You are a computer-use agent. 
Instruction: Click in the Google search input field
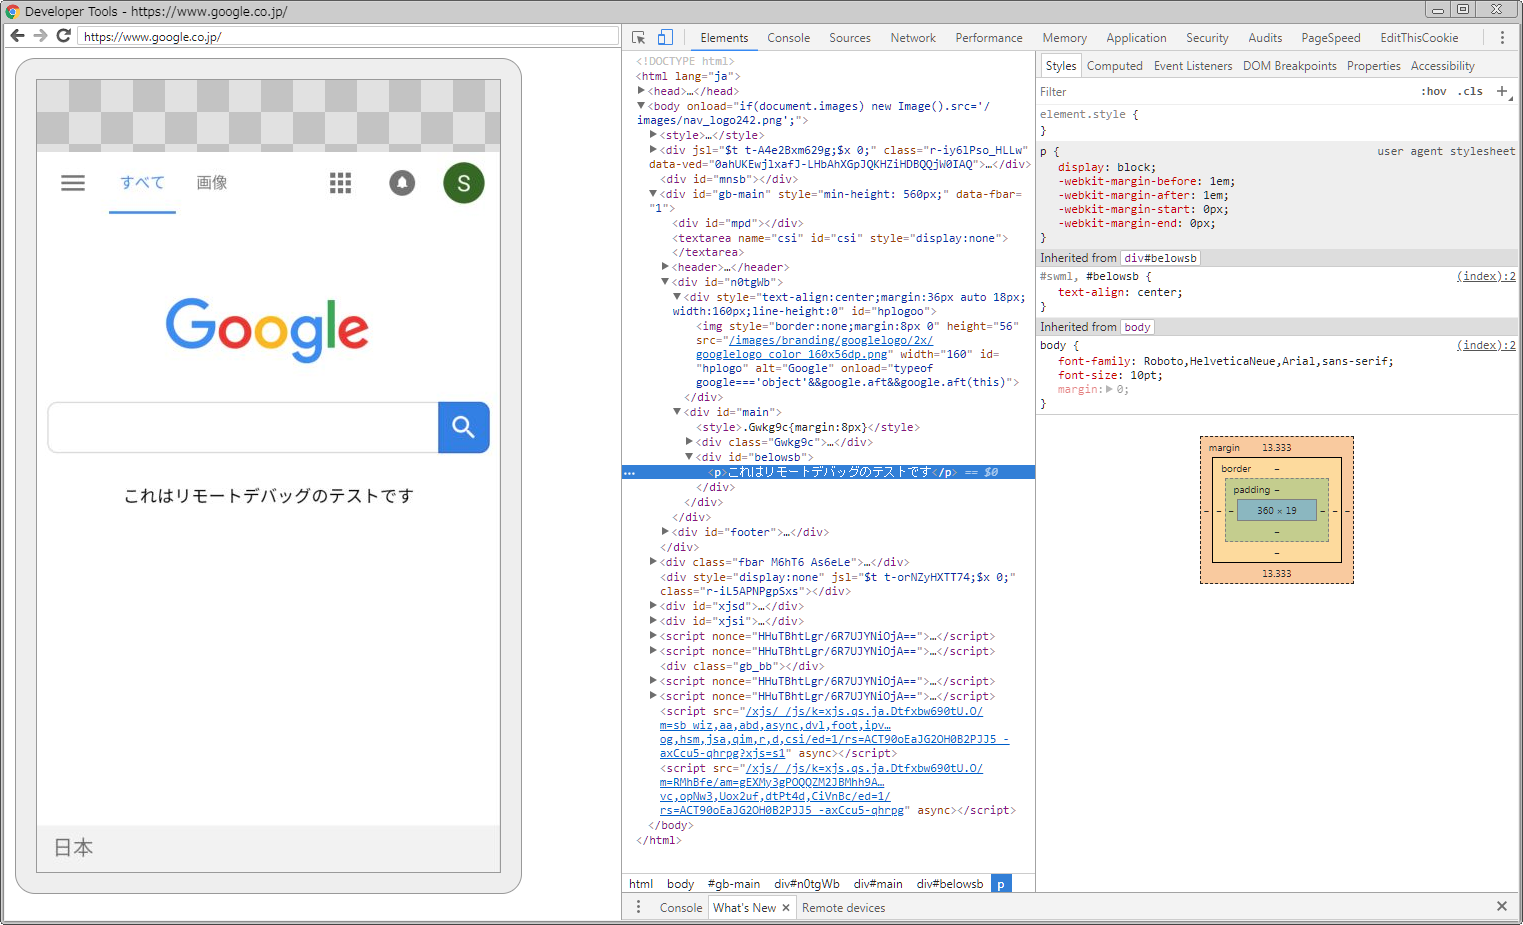tap(243, 427)
